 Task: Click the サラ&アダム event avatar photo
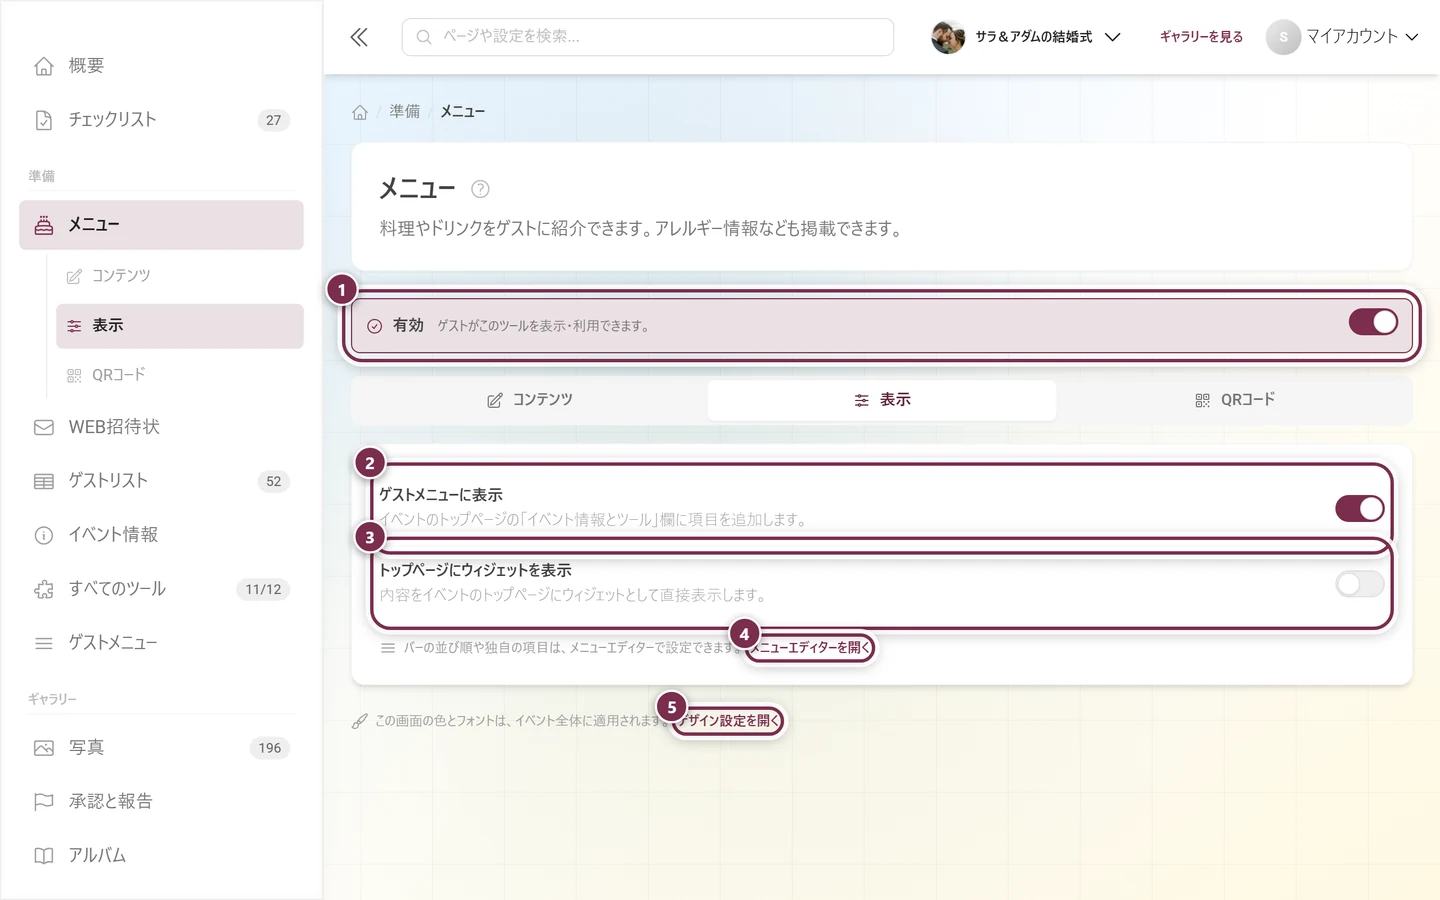(948, 37)
